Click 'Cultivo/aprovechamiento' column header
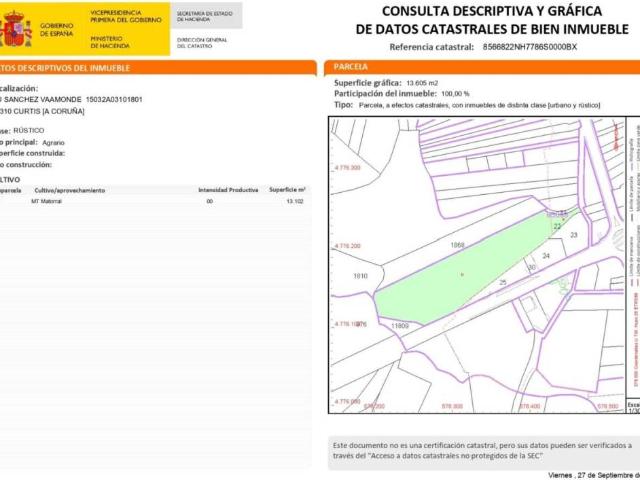 point(69,191)
